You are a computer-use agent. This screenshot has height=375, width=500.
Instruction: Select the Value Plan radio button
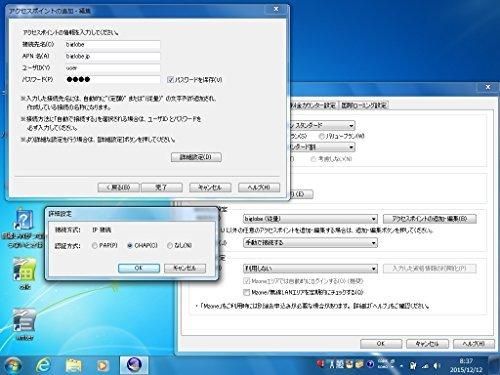coord(322,136)
